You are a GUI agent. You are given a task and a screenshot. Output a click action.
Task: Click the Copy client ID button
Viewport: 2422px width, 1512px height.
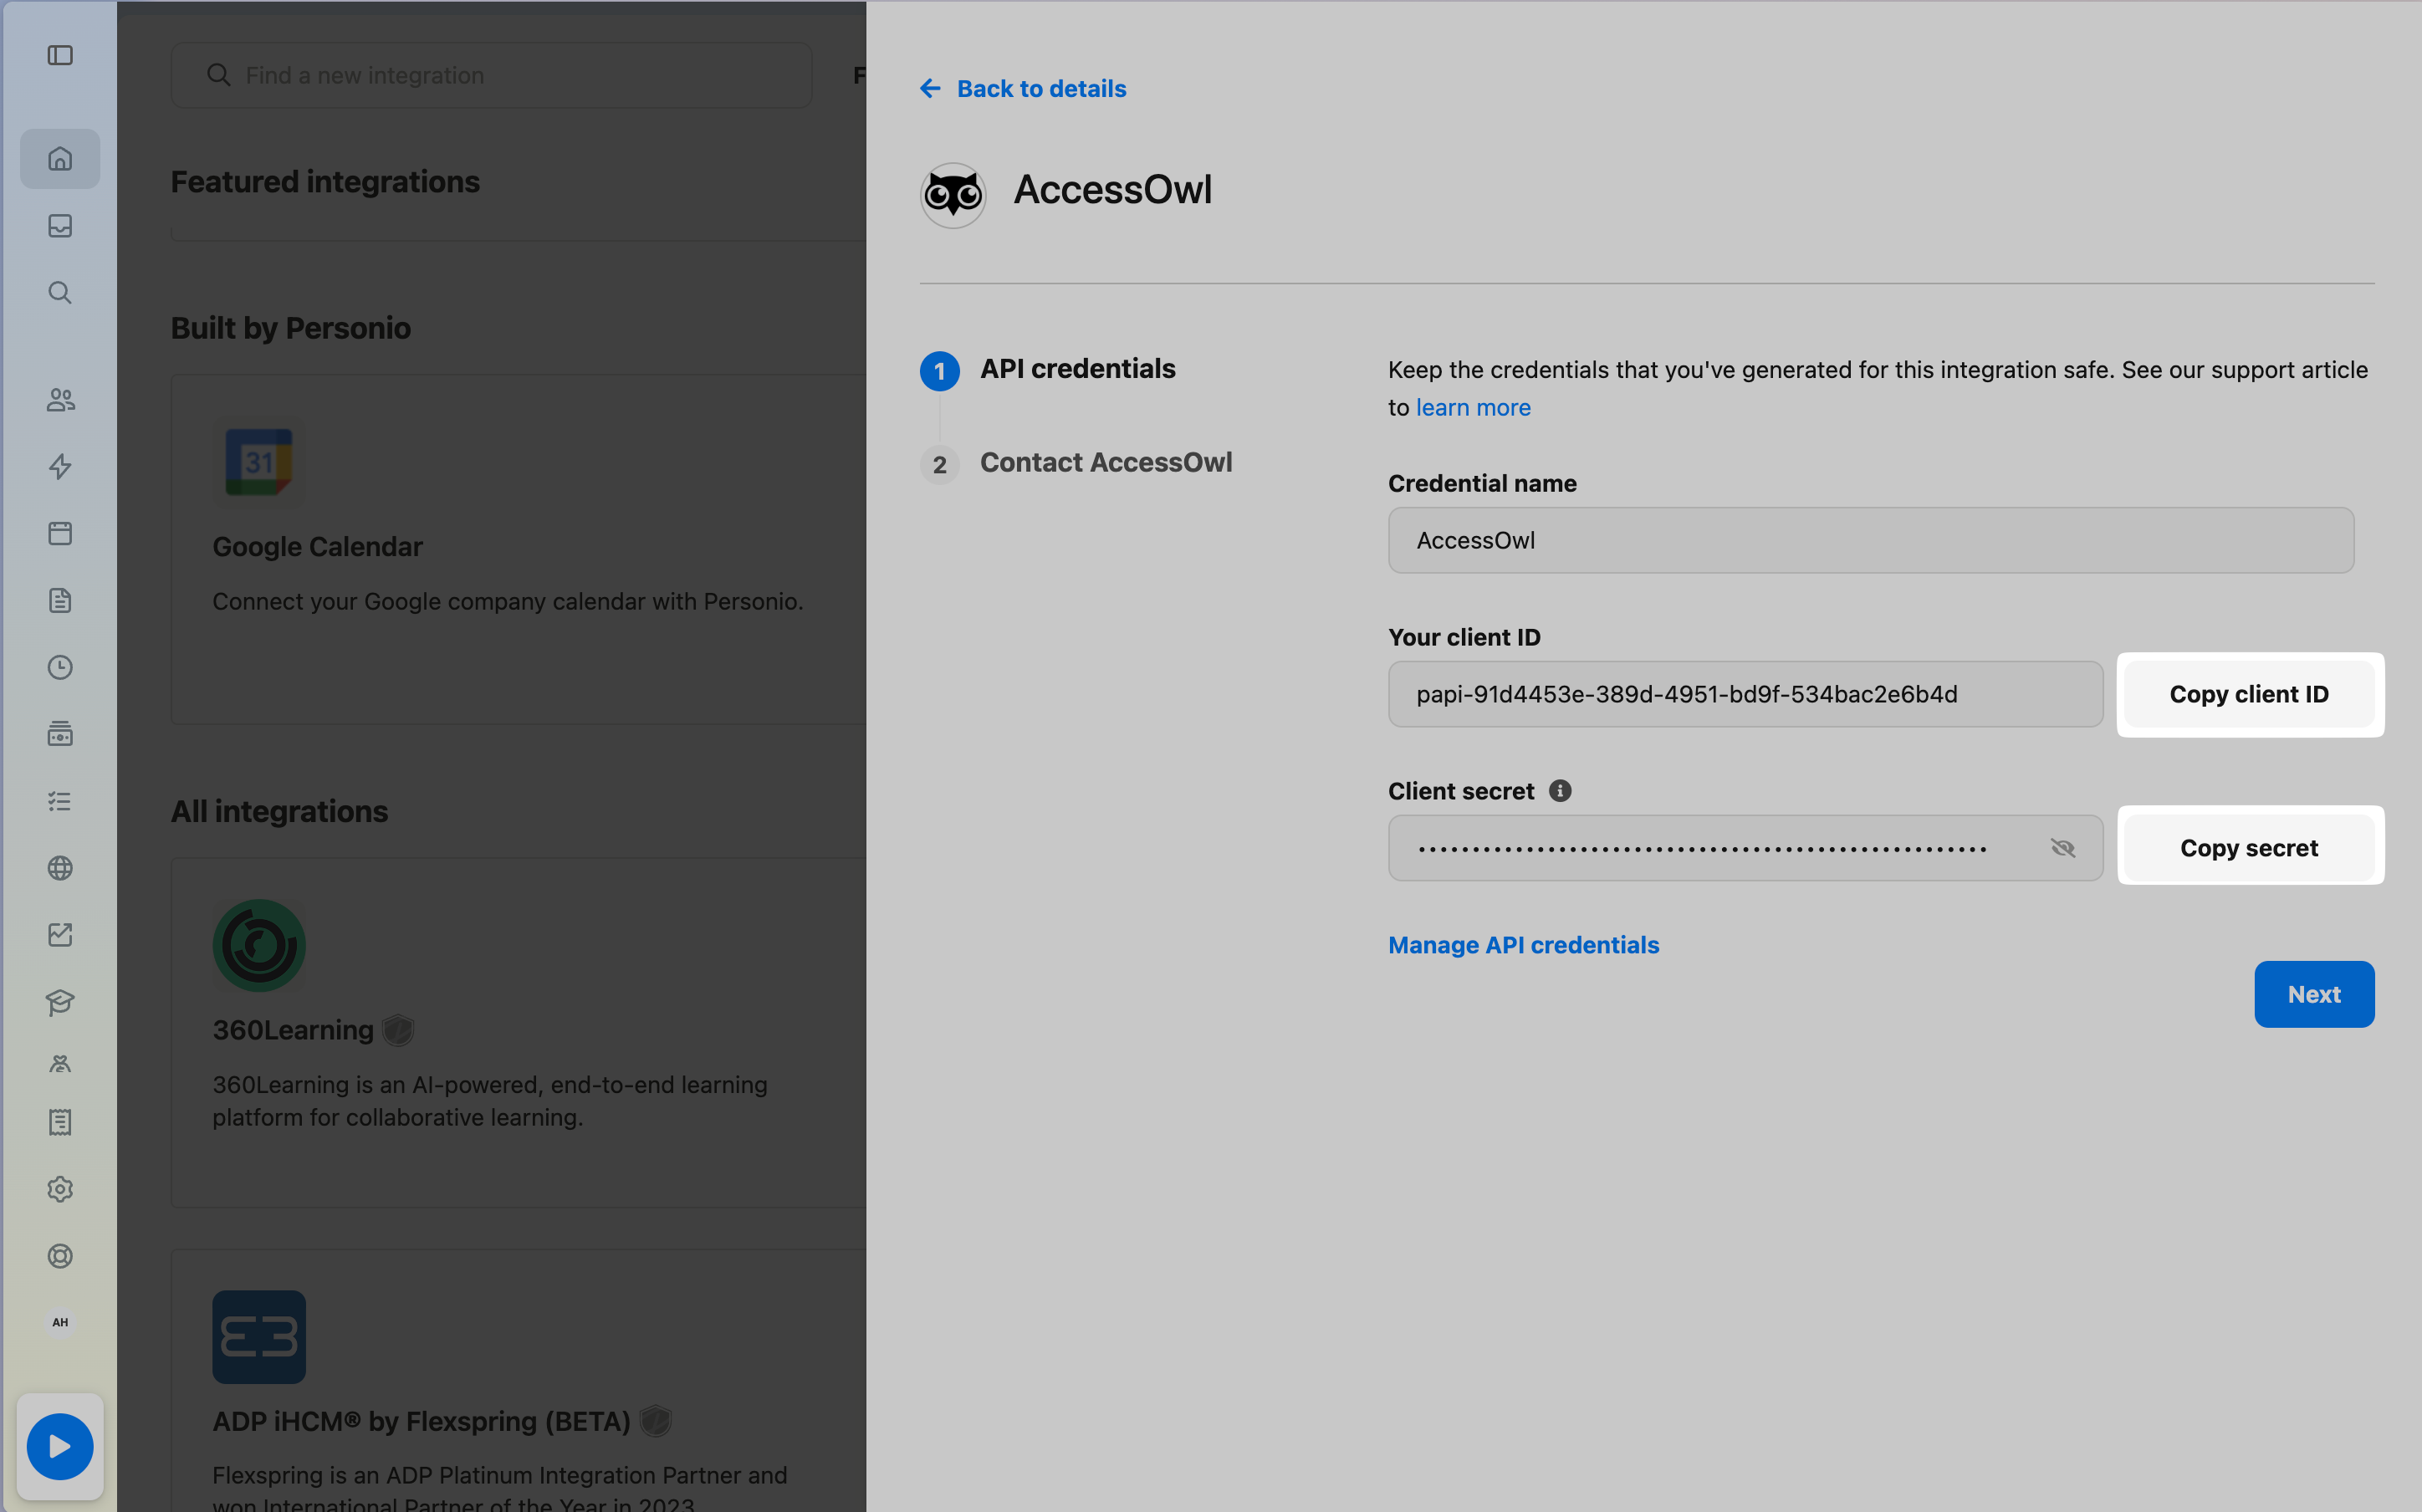click(2249, 694)
